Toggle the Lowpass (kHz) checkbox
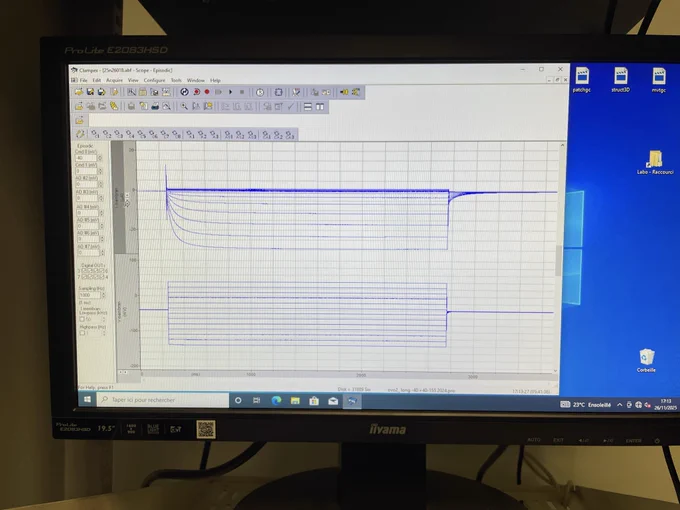The height and width of the screenshot is (510, 680). pos(82,319)
